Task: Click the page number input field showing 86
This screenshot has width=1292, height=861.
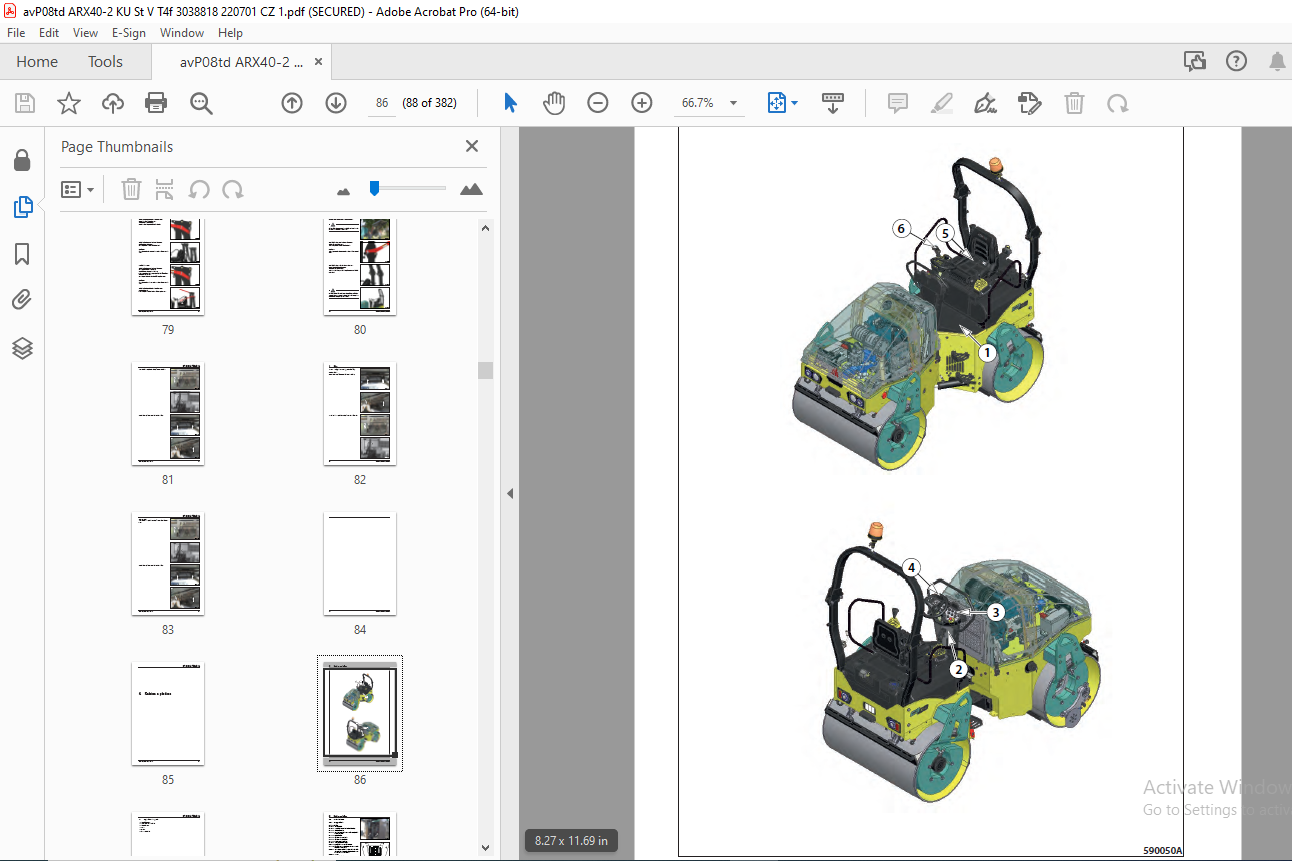Action: 381,103
